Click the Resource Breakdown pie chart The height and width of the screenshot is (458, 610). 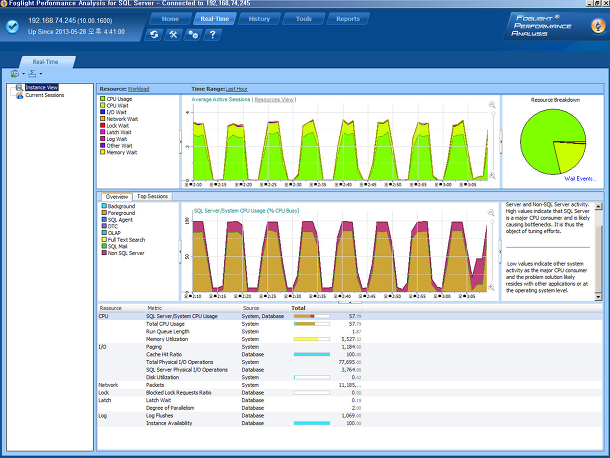tap(553, 142)
